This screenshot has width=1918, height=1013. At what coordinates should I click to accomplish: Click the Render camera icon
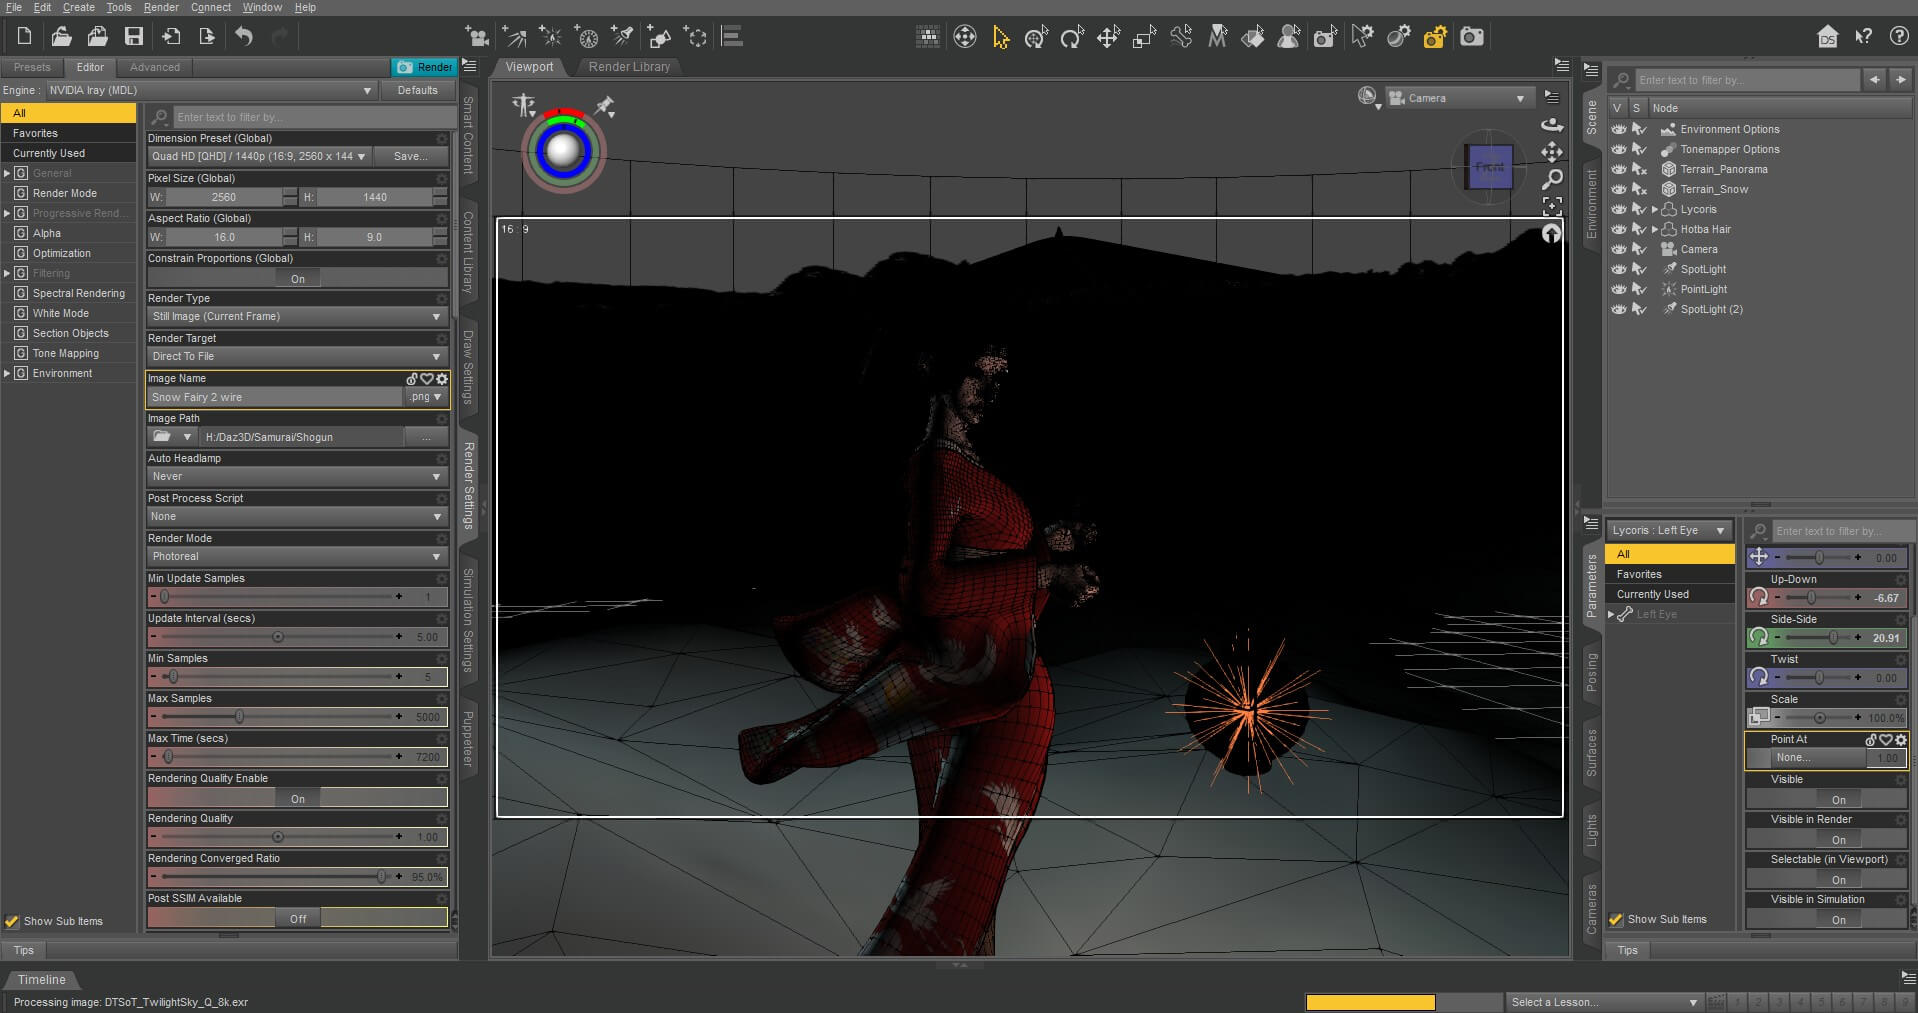(1471, 37)
